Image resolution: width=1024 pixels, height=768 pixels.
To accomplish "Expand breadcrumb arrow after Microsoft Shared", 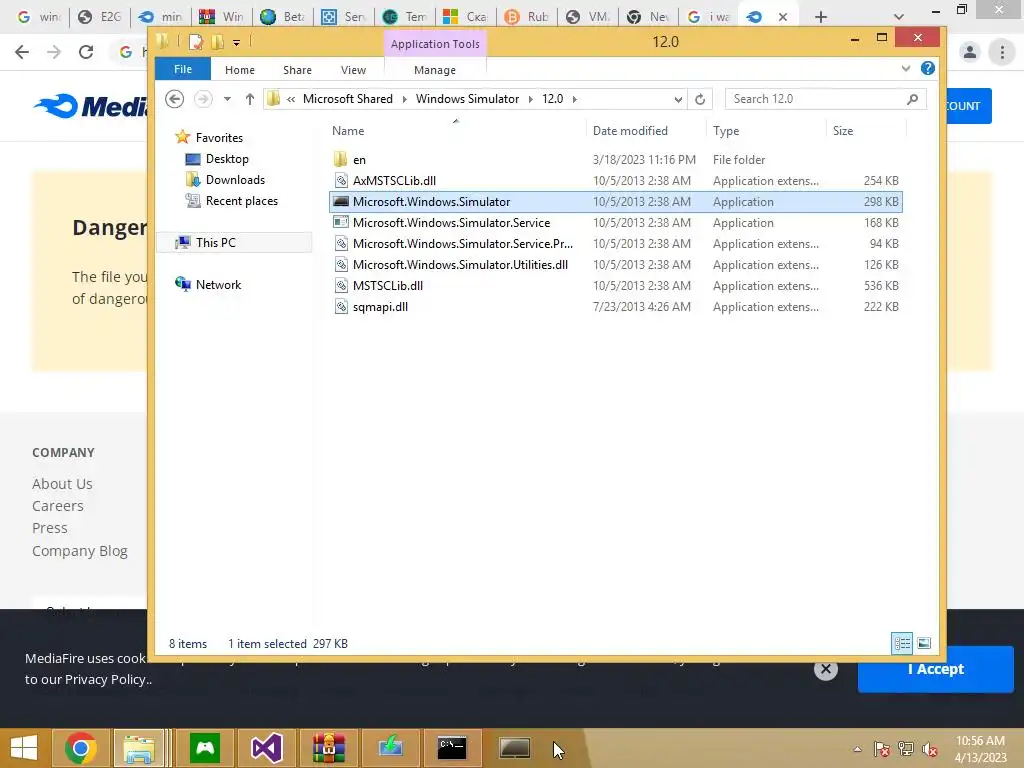I will [404, 99].
